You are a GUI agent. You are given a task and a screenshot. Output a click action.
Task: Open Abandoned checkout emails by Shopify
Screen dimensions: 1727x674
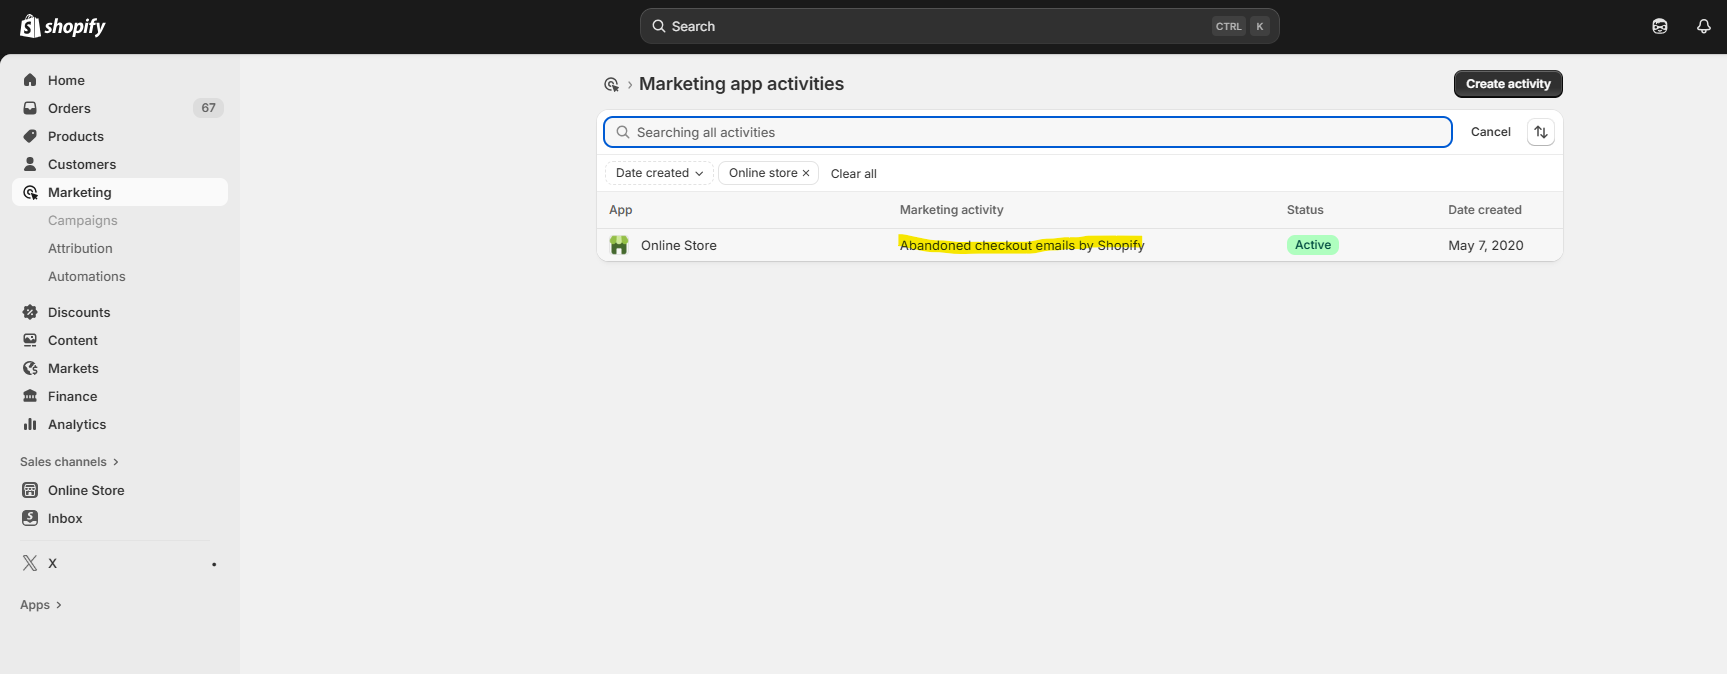[x=1021, y=245]
